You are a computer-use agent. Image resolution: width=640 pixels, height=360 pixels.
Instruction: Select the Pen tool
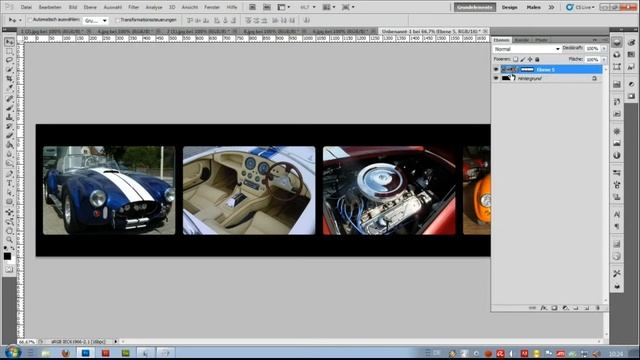9,174
